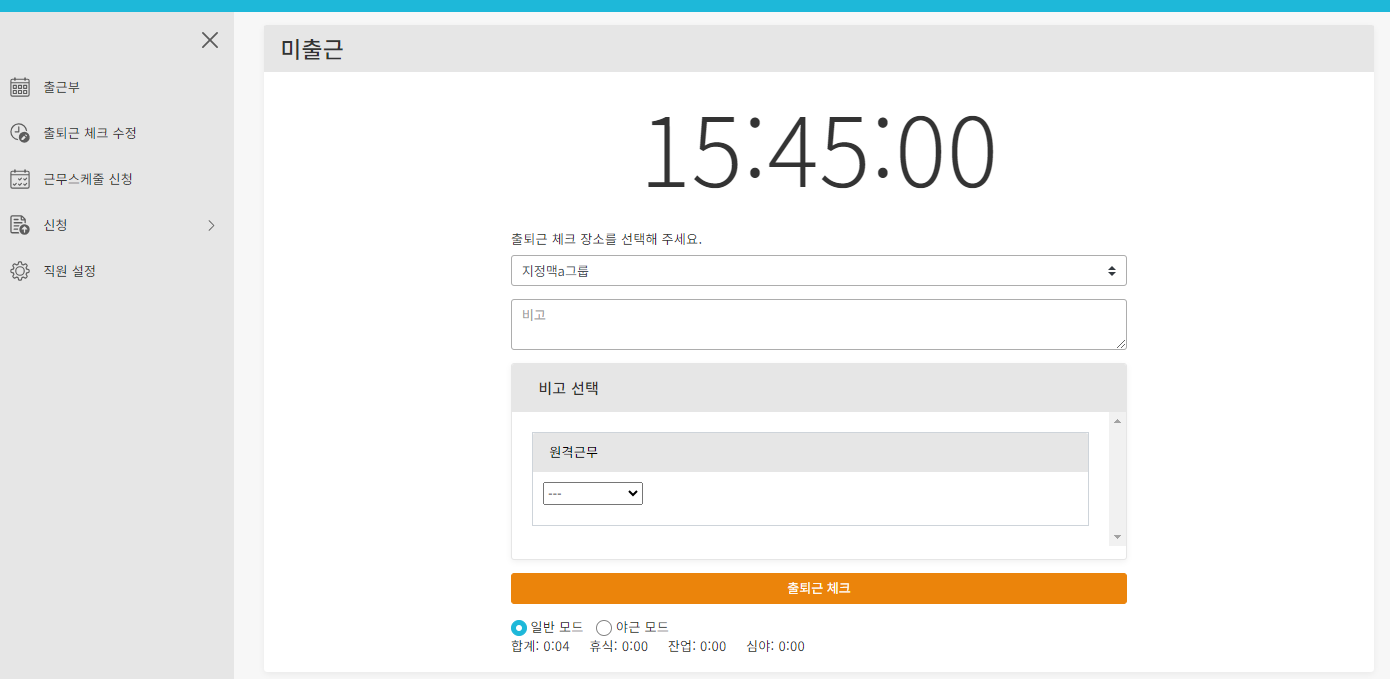Choose the 근무스케줄 신청 menu text
The width and height of the screenshot is (1390, 679).
click(88, 179)
